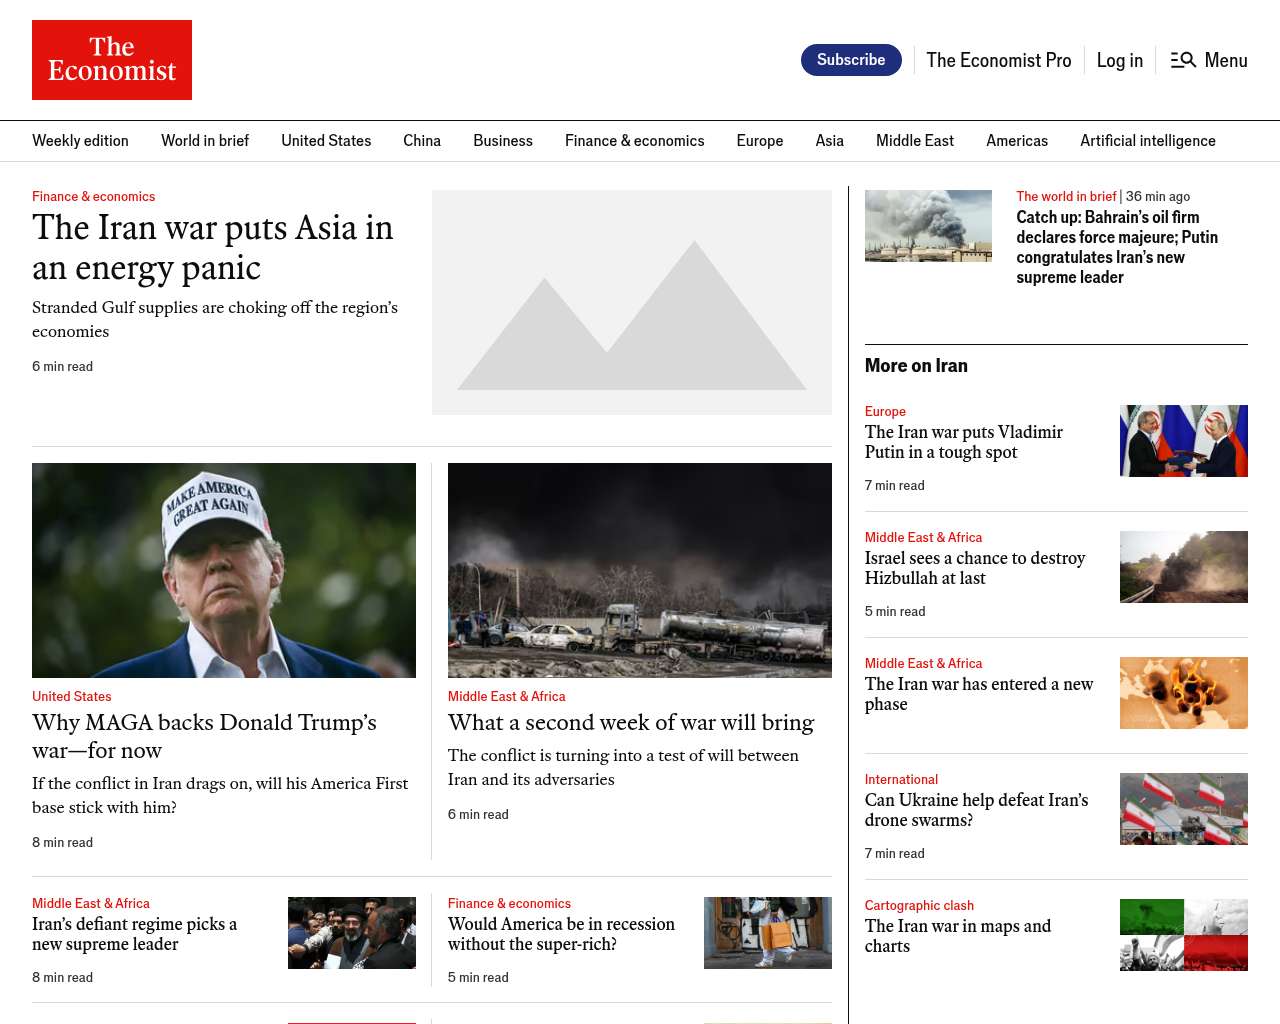Open the Iran war Asia energy panic headline

click(212, 247)
